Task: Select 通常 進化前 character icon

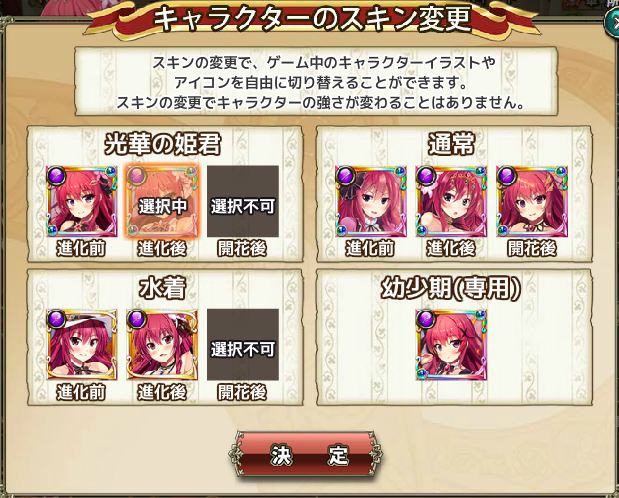Action: pyautogui.click(x=371, y=201)
